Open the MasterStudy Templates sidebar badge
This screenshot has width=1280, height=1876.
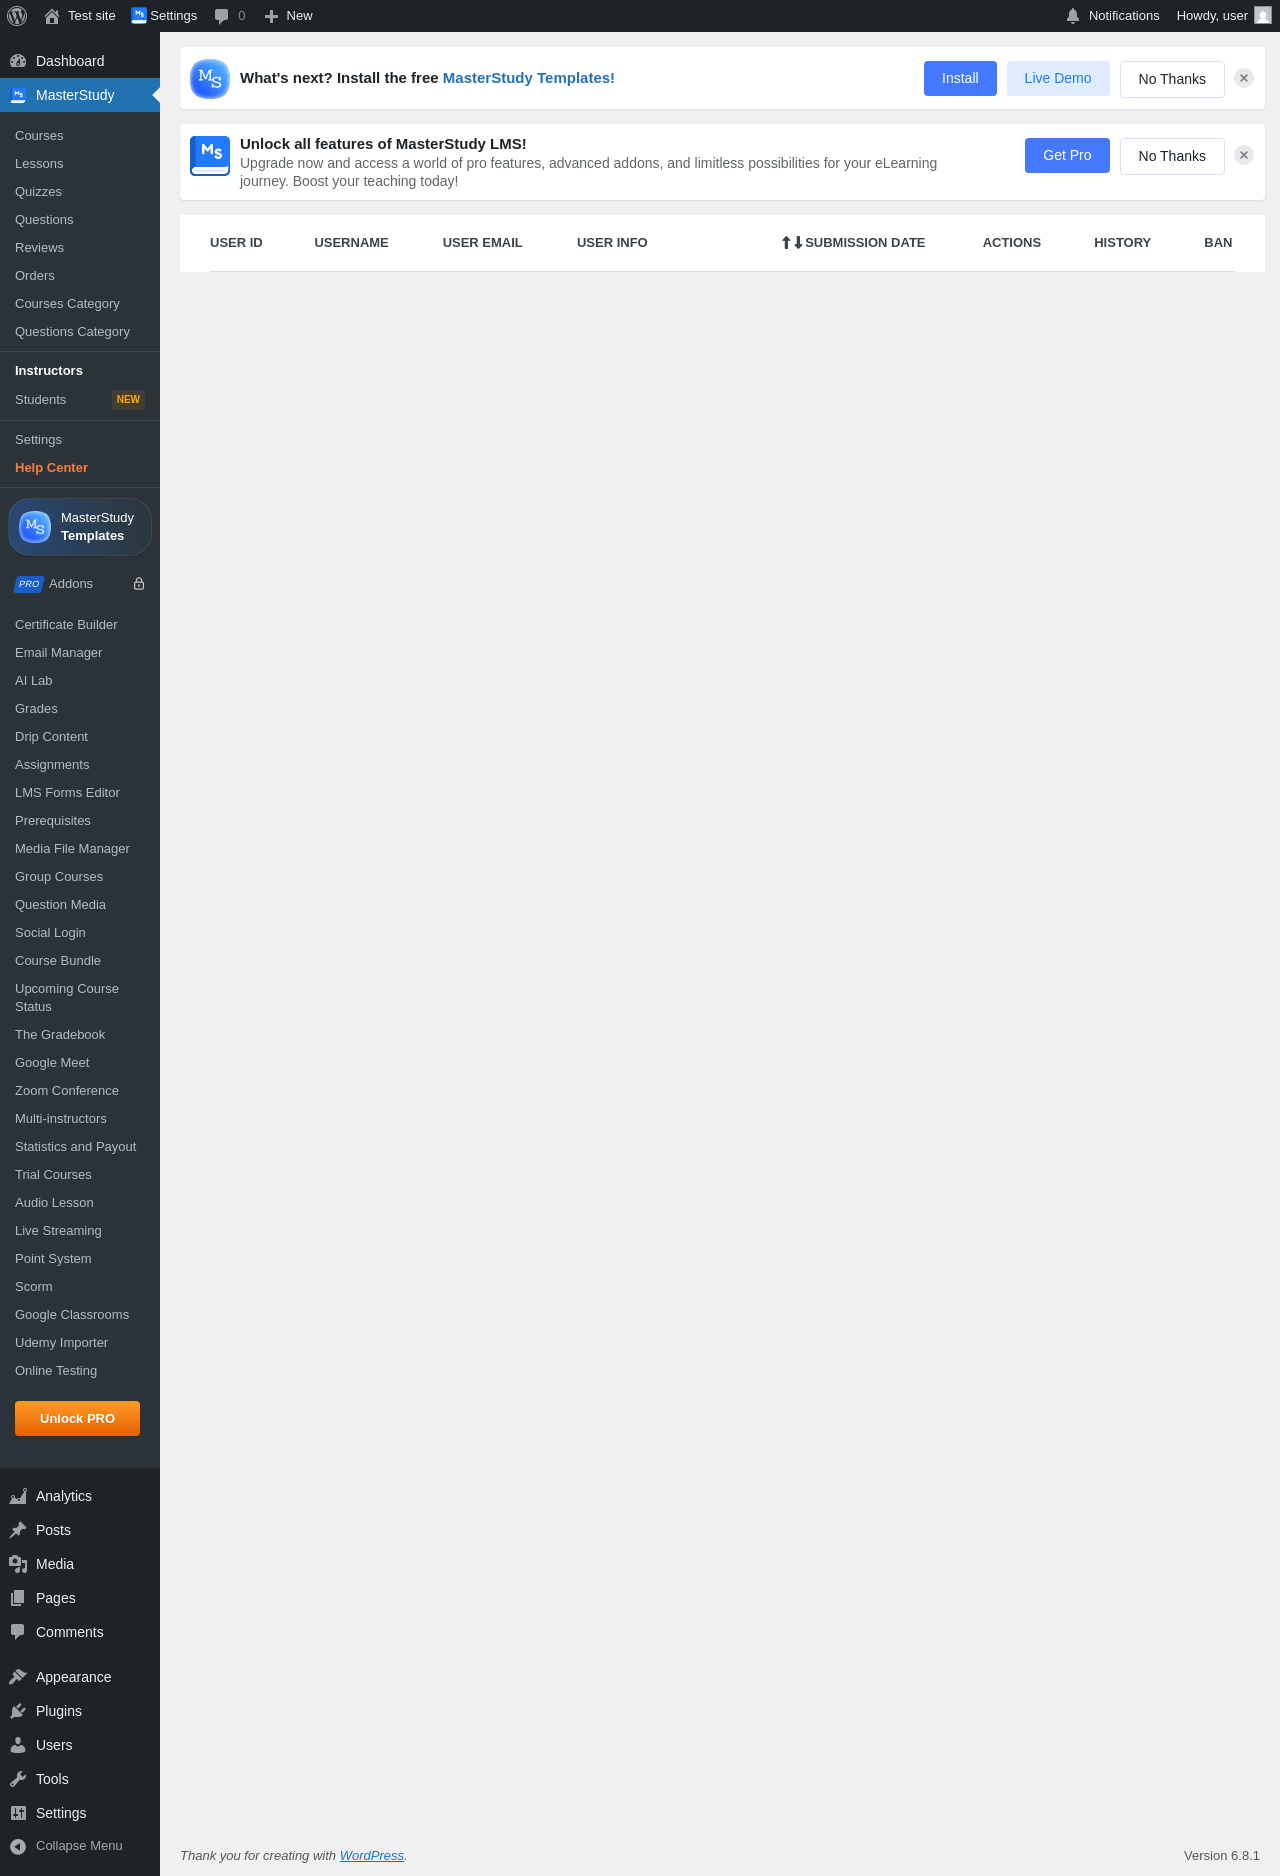coord(80,527)
